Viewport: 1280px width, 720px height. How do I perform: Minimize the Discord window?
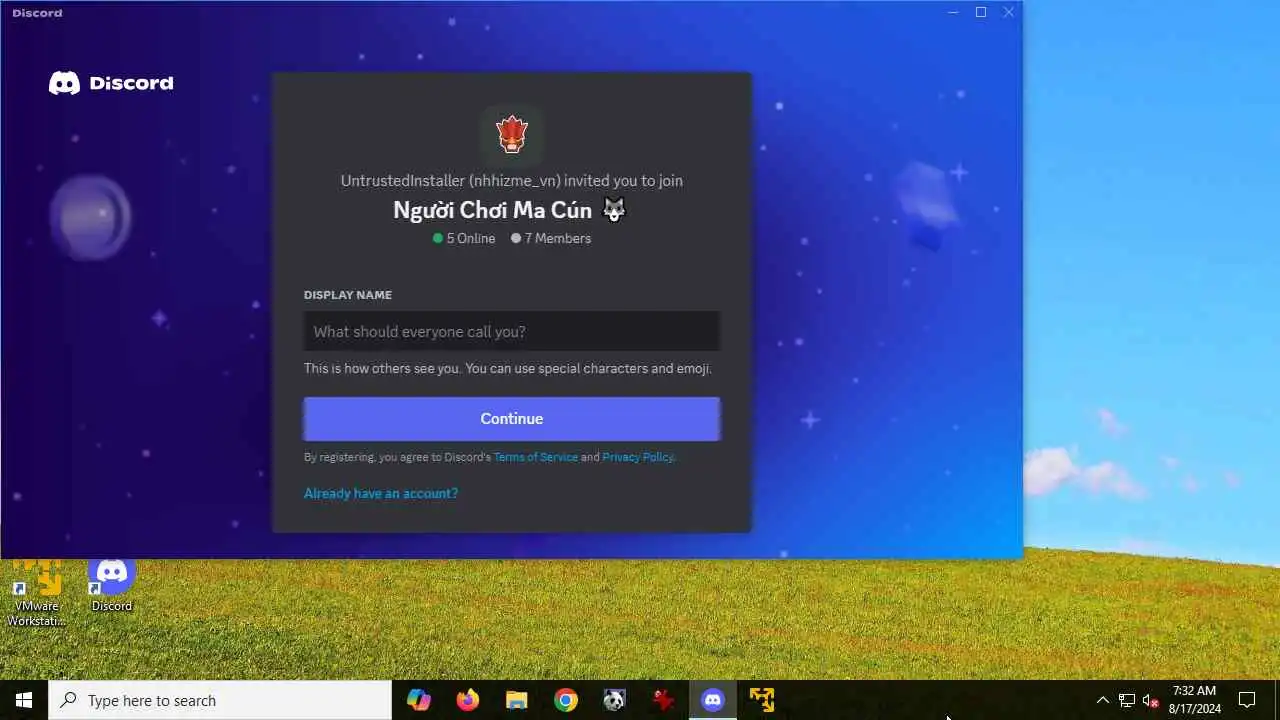[x=953, y=12]
